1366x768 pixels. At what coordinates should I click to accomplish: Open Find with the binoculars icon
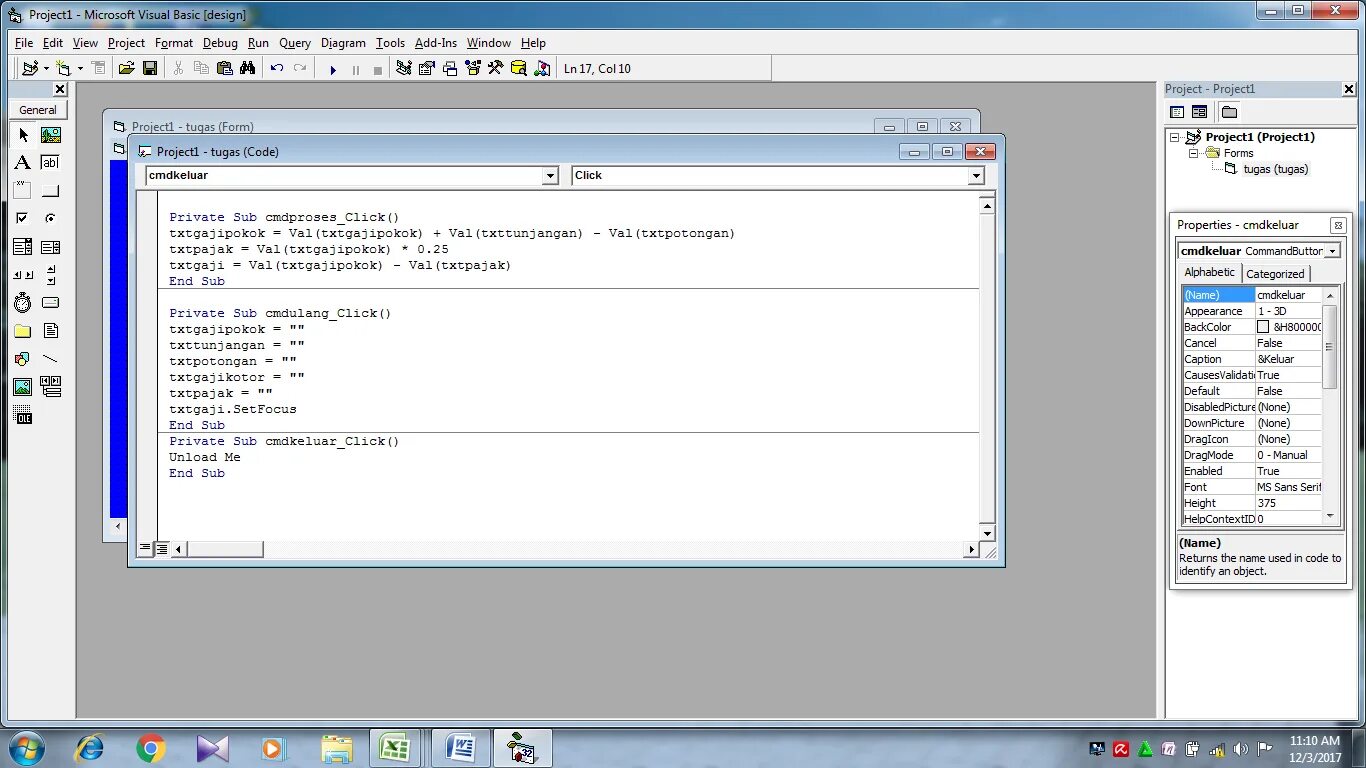(248, 68)
